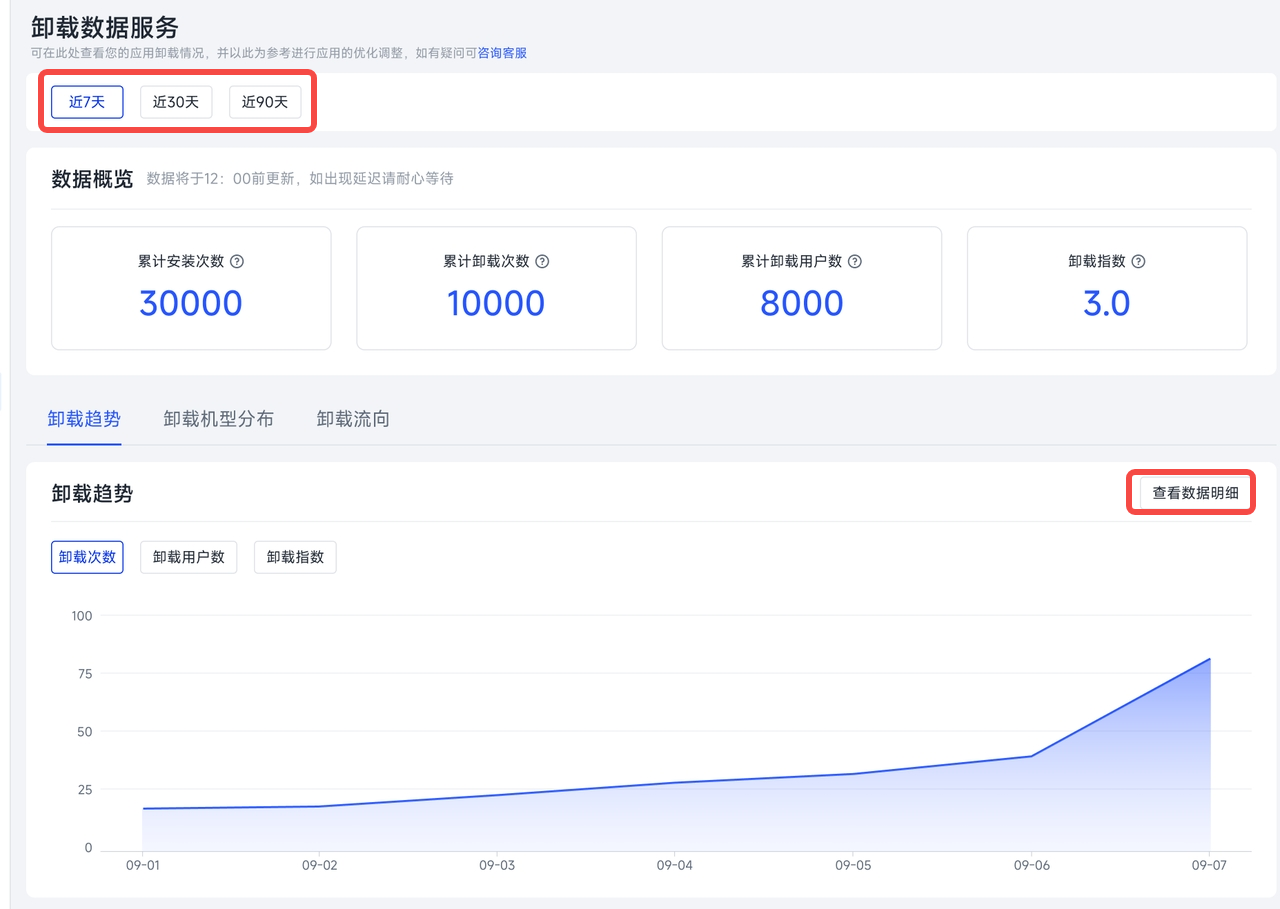This screenshot has height=909, width=1280.
Task: Click the 09-06 data point on chart
Action: [x=1031, y=756]
